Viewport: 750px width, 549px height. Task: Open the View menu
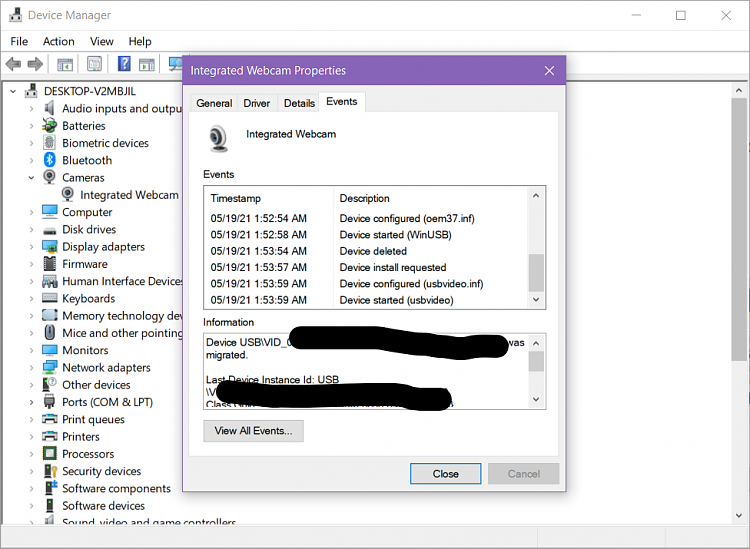coord(102,41)
